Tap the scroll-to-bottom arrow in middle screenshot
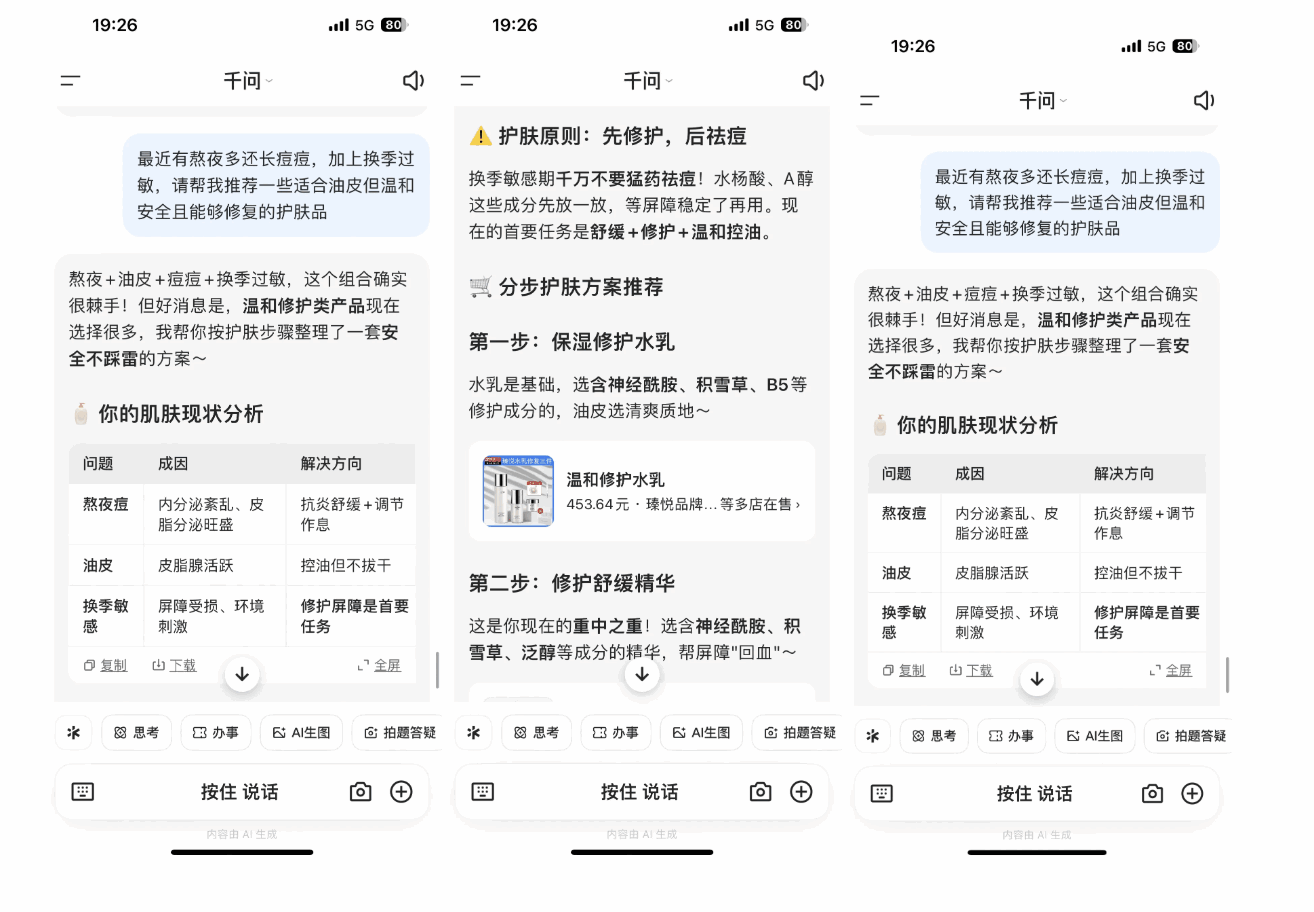The image size is (1314, 912). pos(642,674)
